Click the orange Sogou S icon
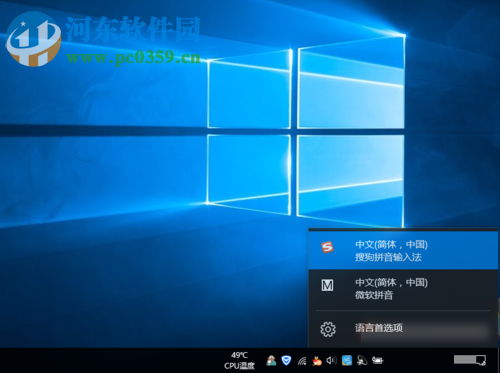Image resolution: width=500 pixels, height=373 pixels. (x=327, y=247)
